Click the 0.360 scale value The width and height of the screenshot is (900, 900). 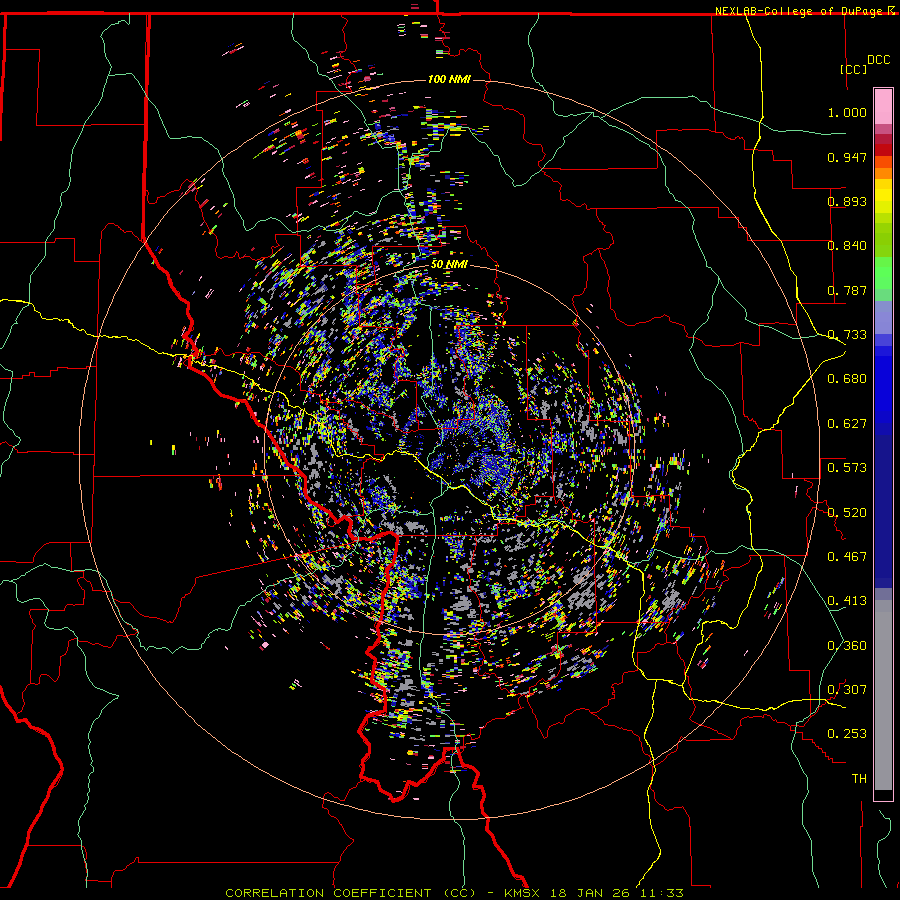click(x=847, y=645)
